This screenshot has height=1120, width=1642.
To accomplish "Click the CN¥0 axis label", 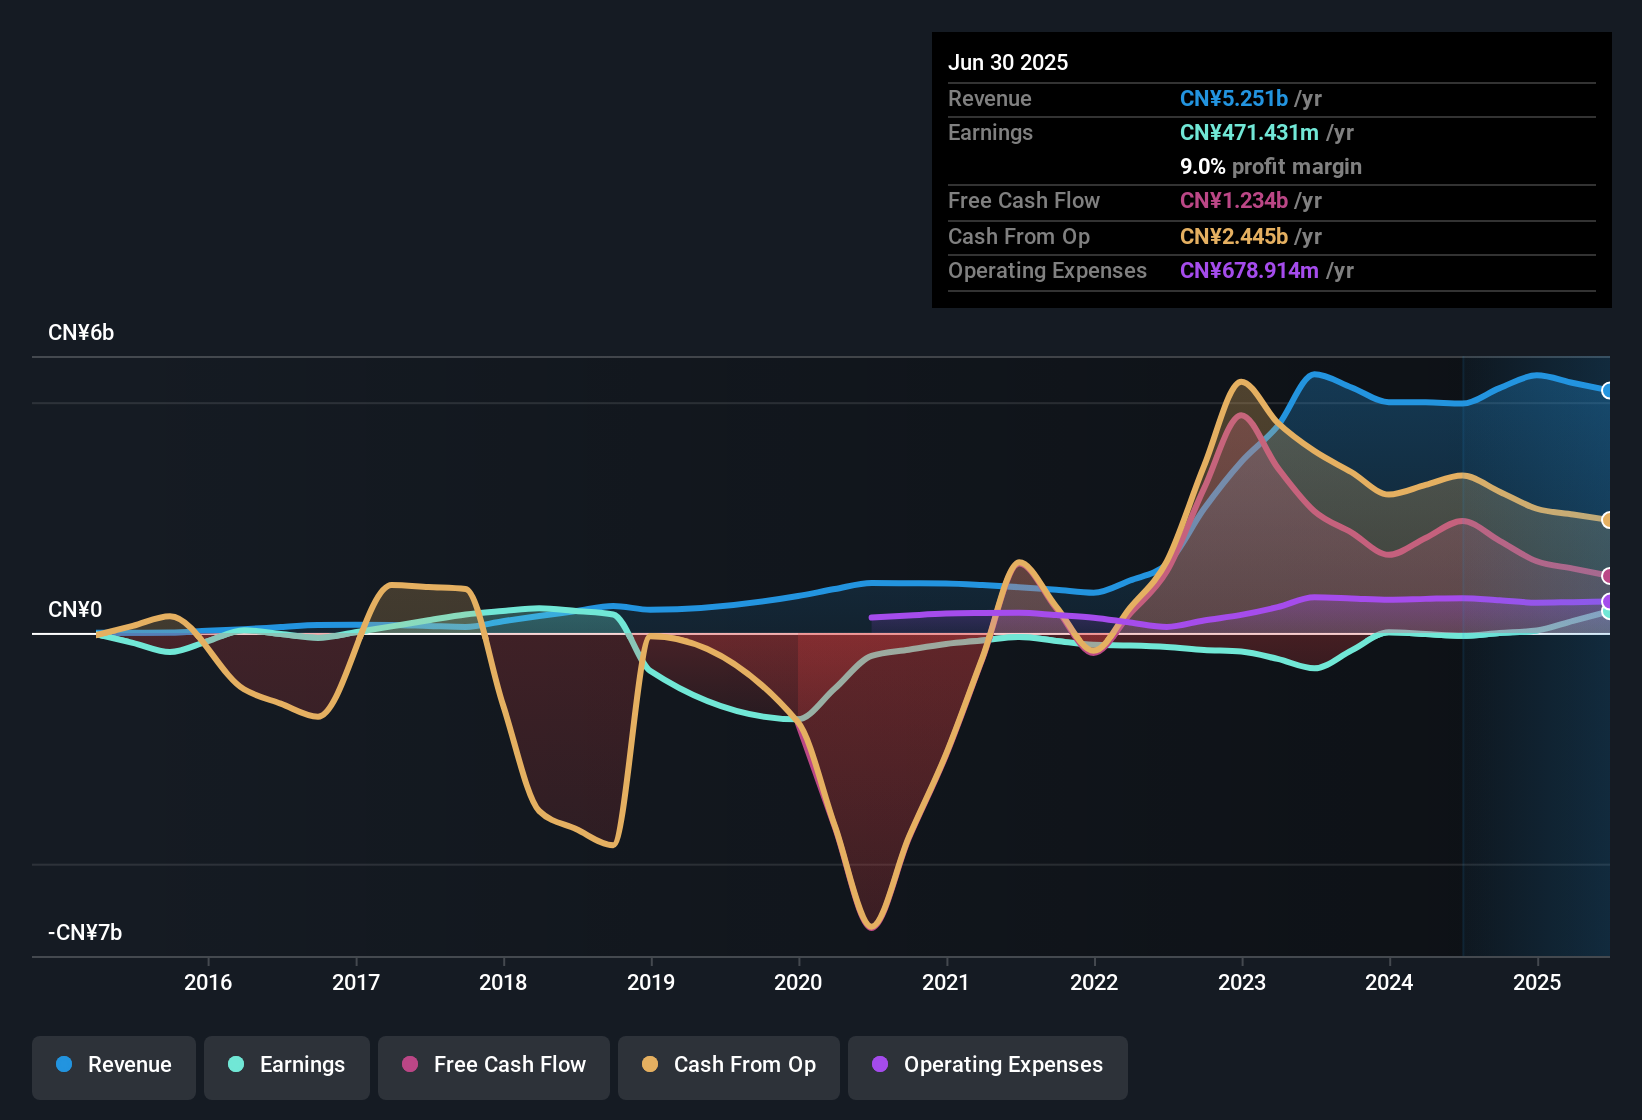I will tap(73, 610).
